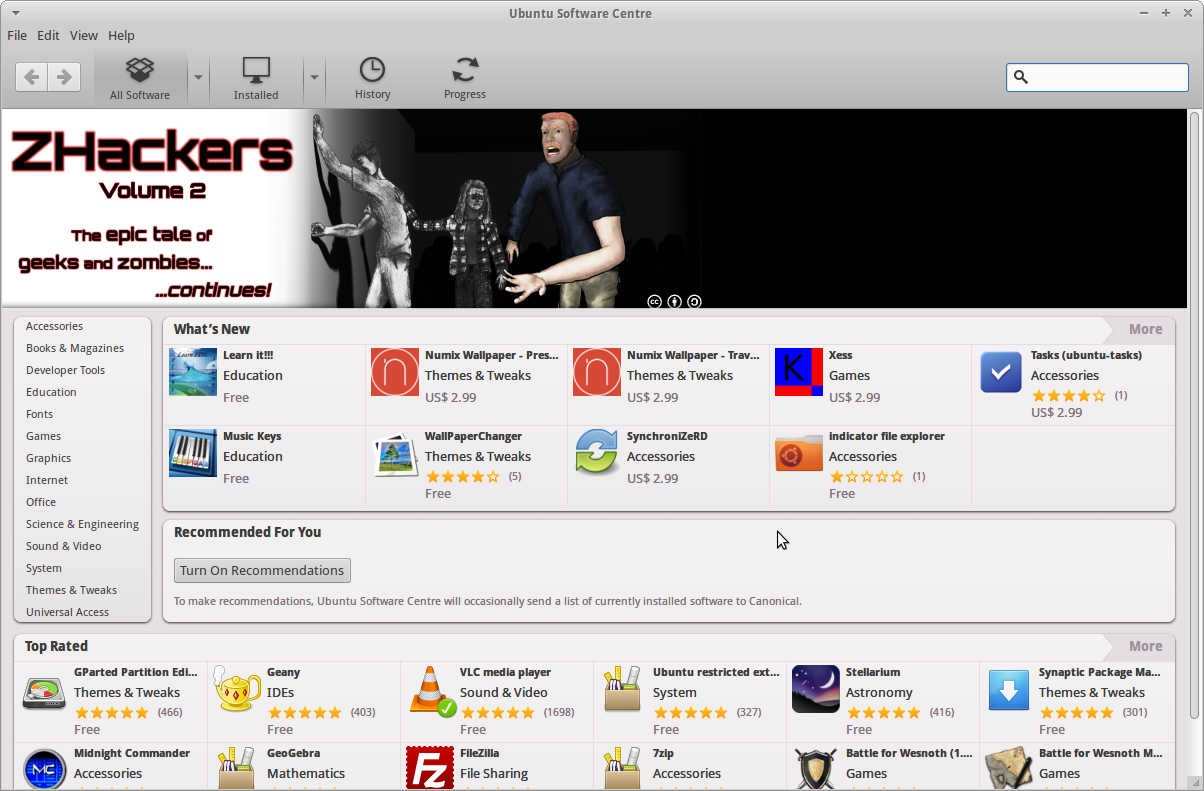Open the GeoGebra icon
Viewport: 1204px width, 791px height.
(237, 769)
